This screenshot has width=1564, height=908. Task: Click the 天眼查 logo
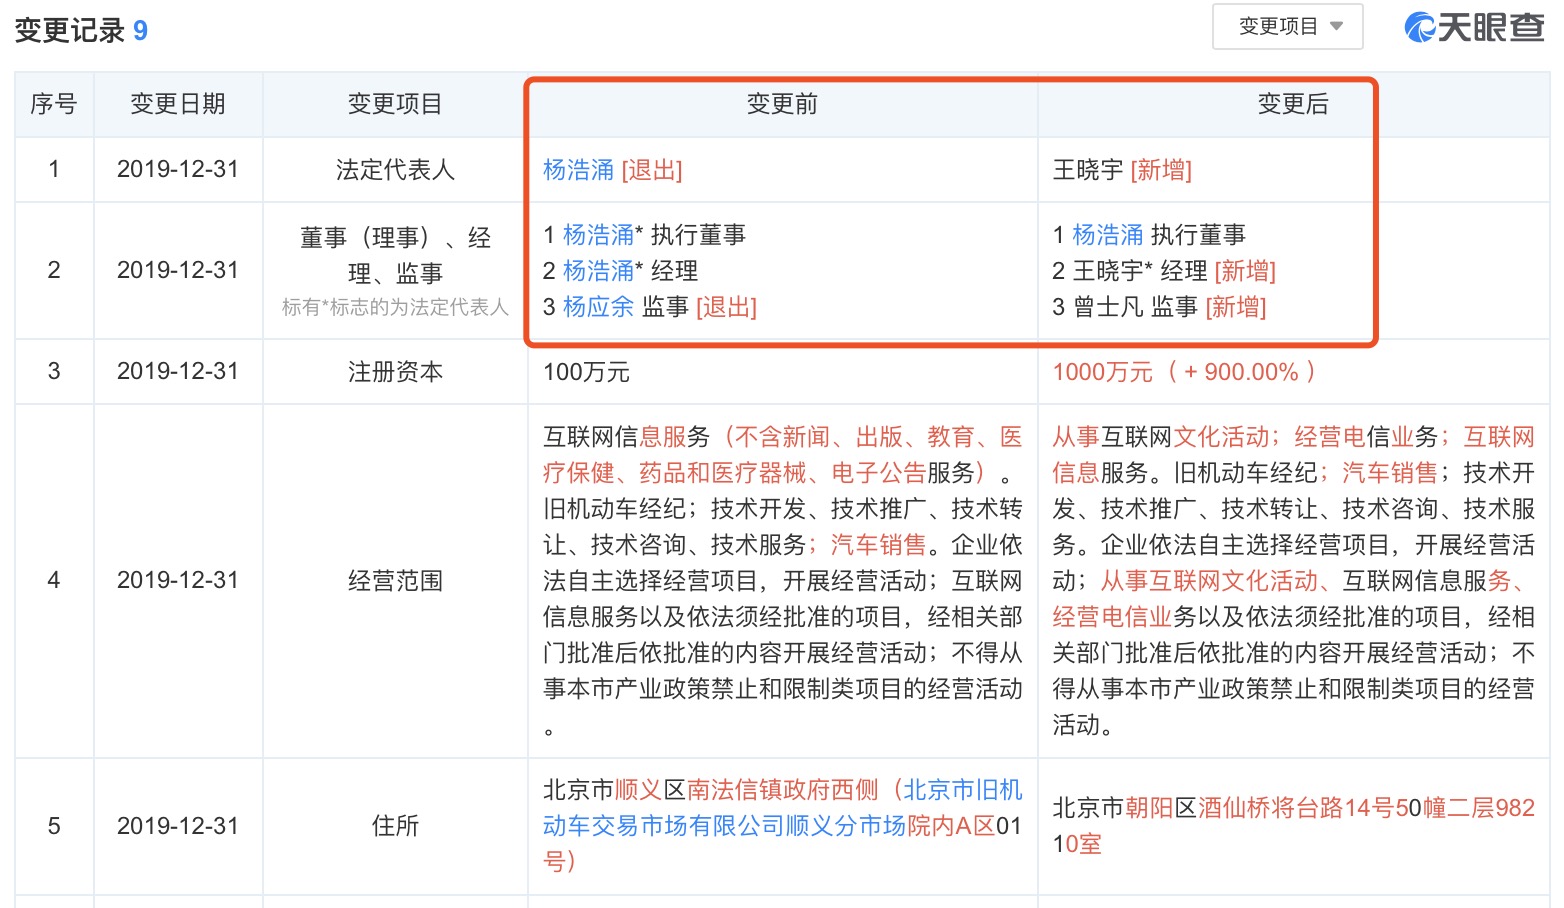1474,27
